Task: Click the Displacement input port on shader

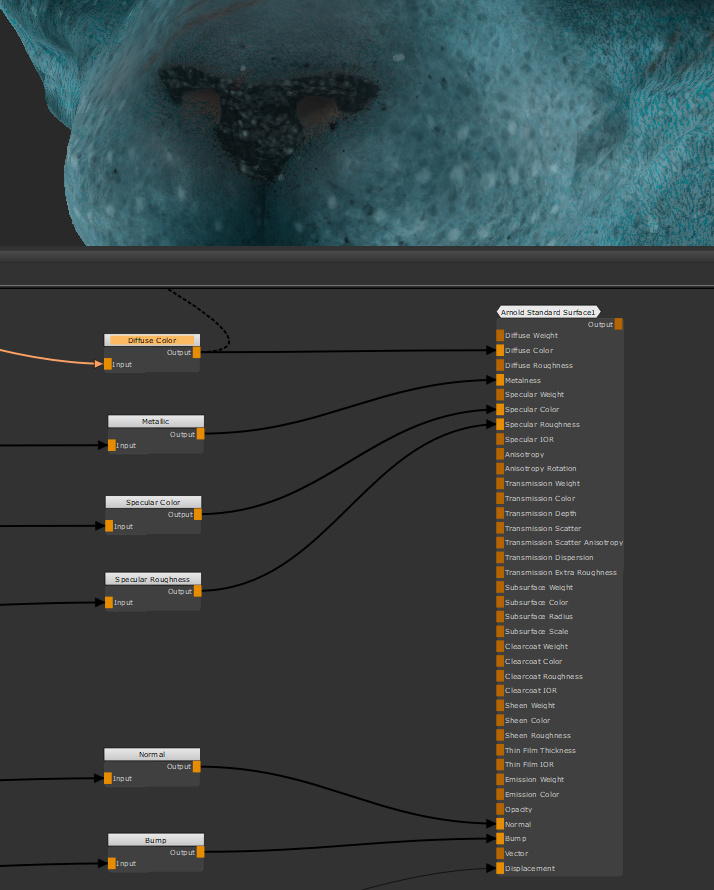Action: point(500,868)
